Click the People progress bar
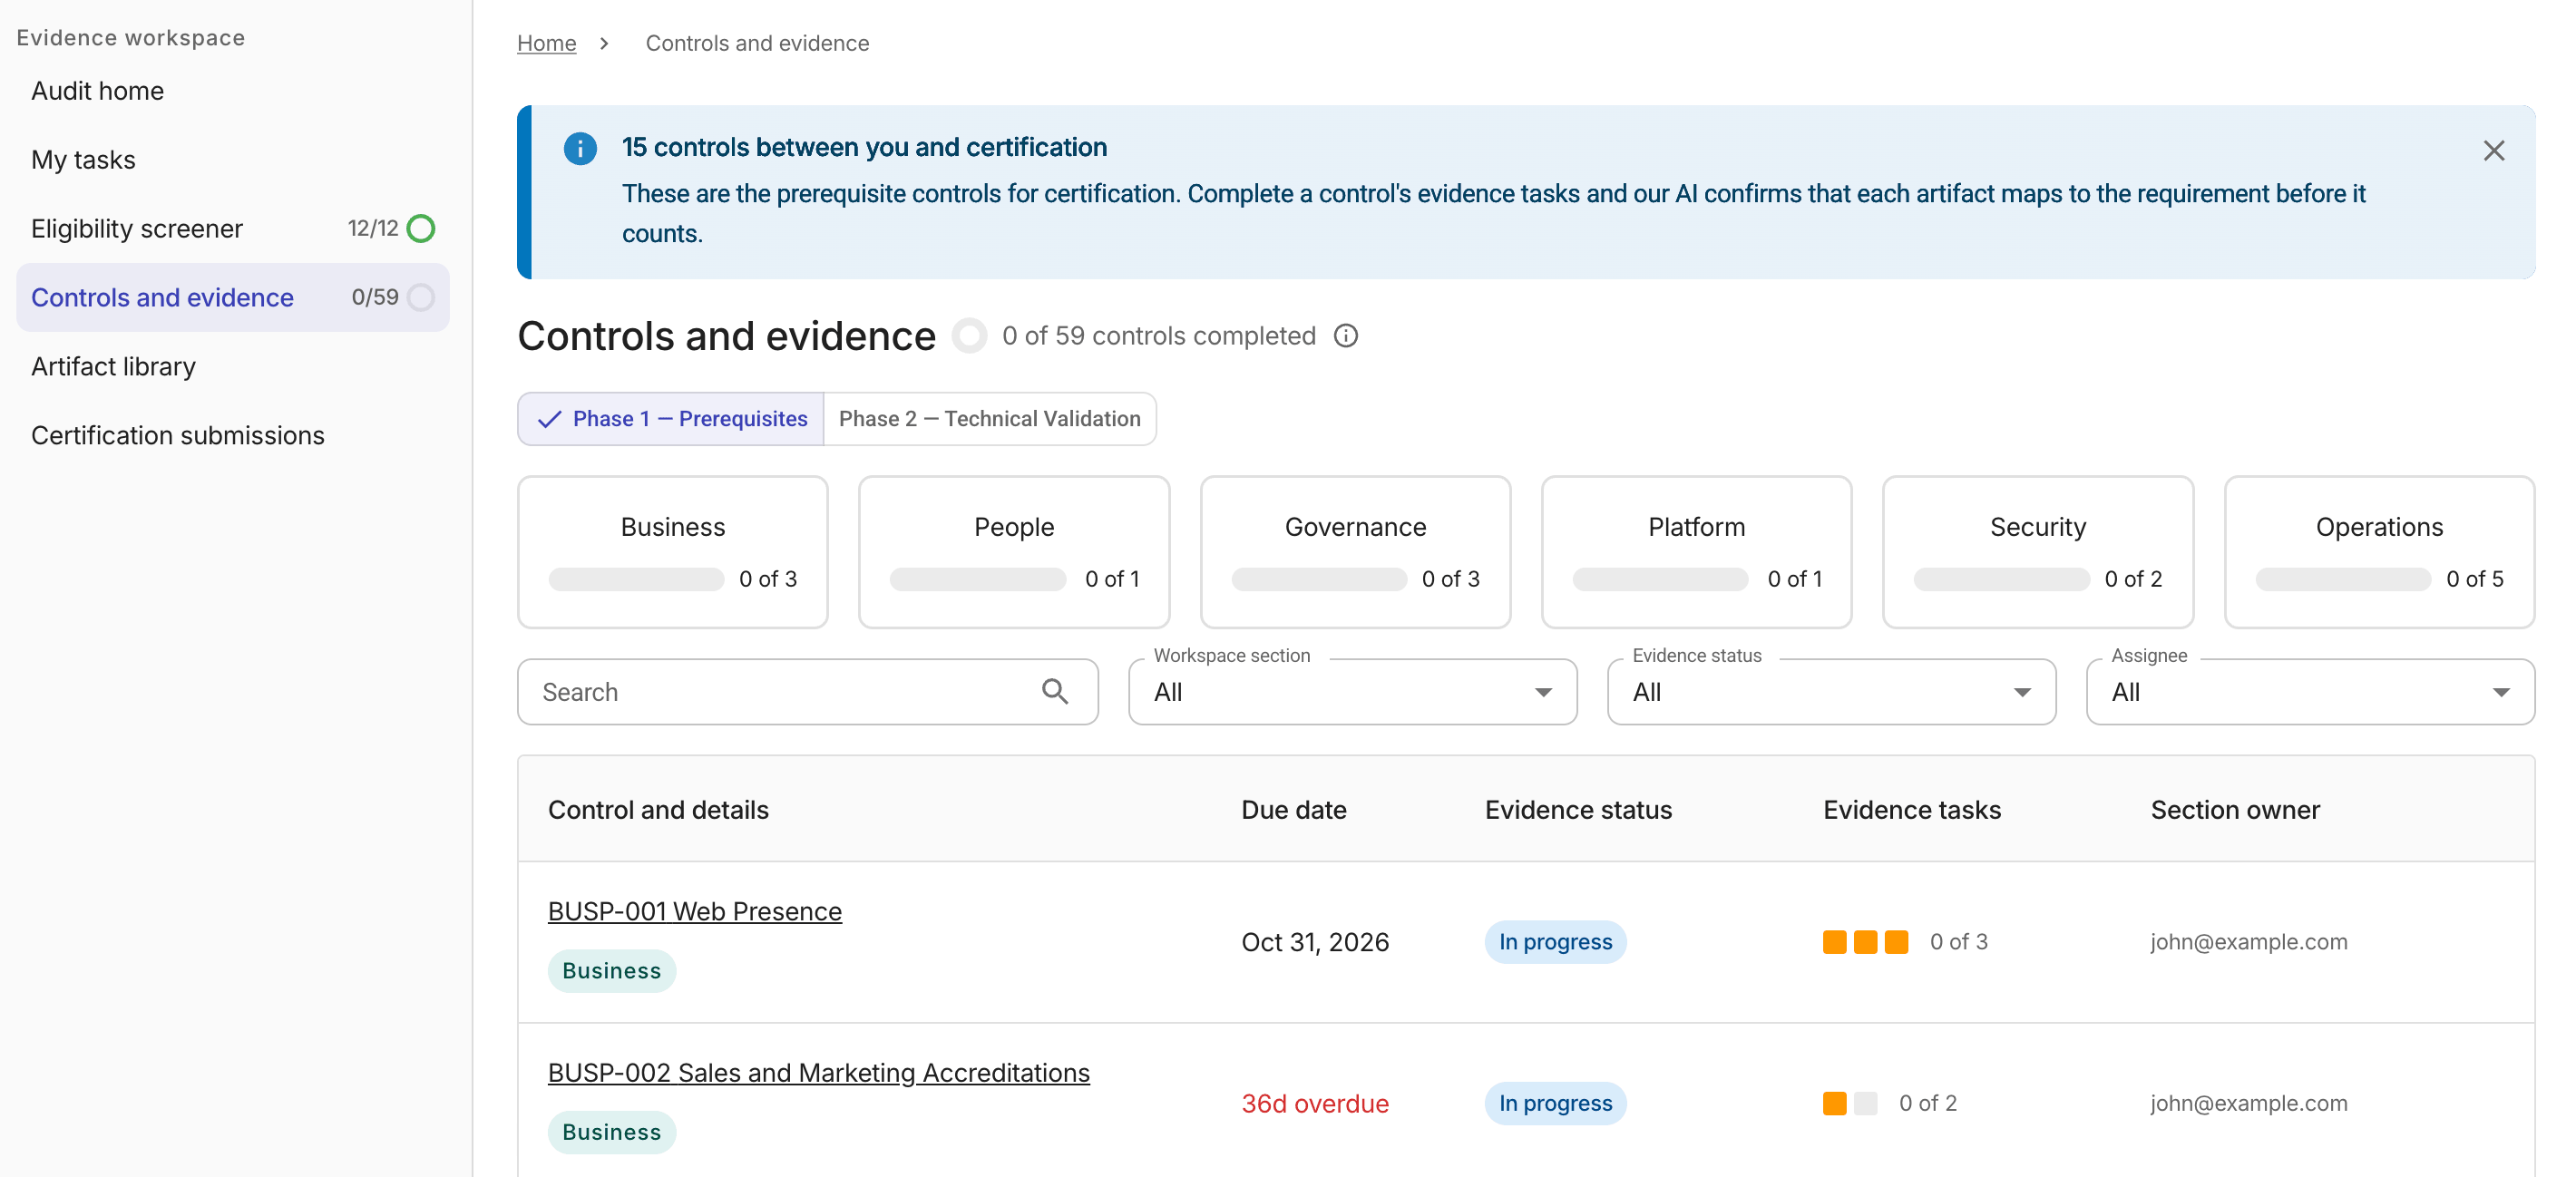The image size is (2576, 1177). (x=978, y=579)
